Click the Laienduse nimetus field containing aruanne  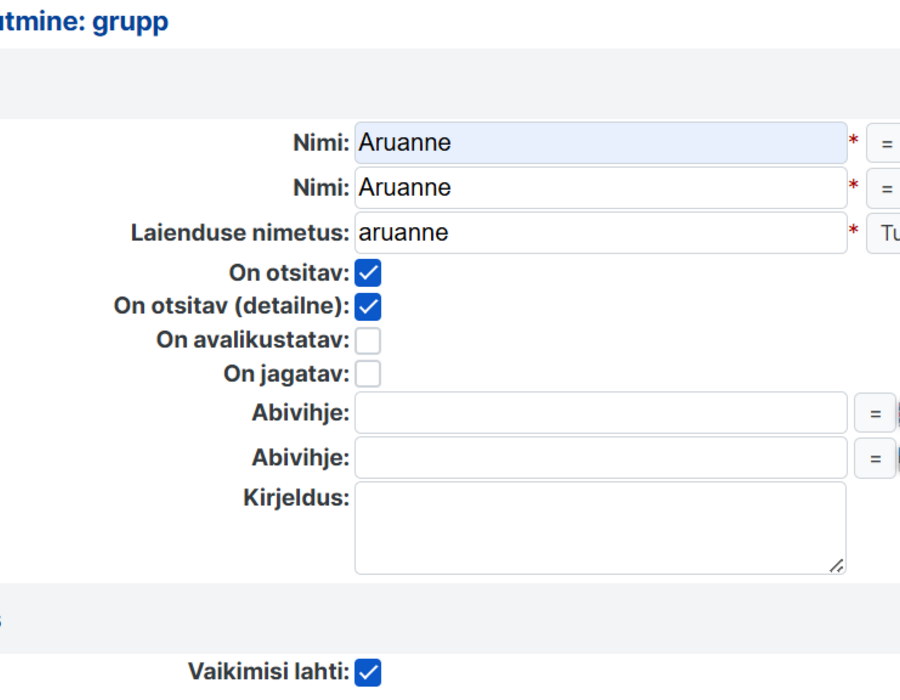coord(601,233)
